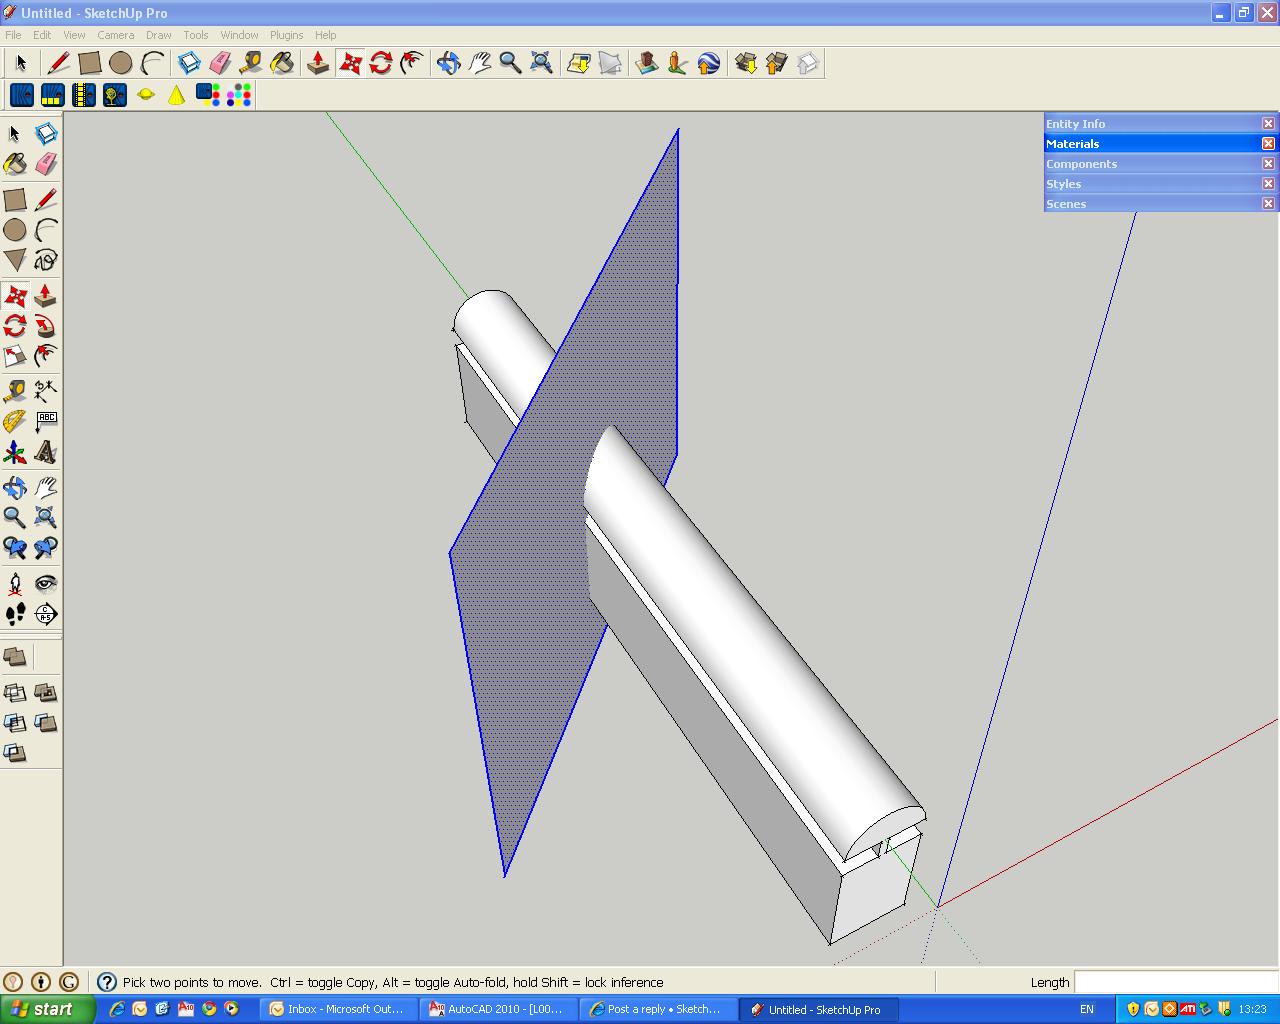Screen dimensions: 1280x1024
Task: Open the Windows start button
Action: coord(47,1009)
